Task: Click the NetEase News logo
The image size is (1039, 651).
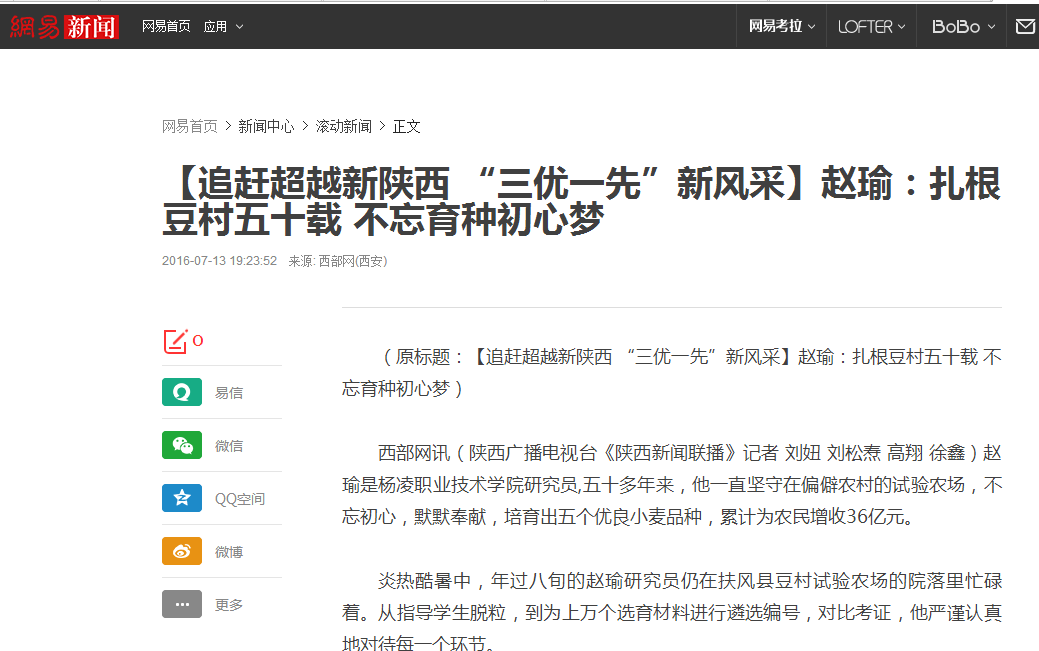Action: click(65, 27)
